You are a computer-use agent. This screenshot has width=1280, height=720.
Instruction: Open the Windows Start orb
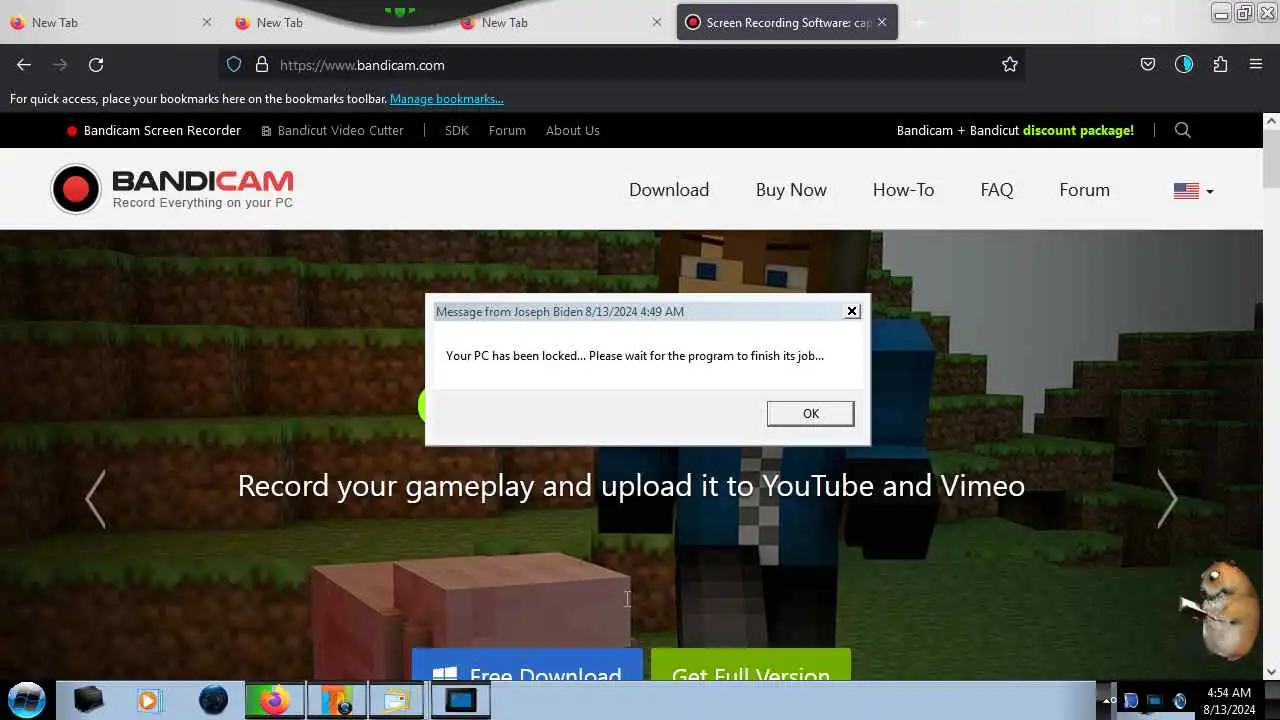(x=27, y=699)
